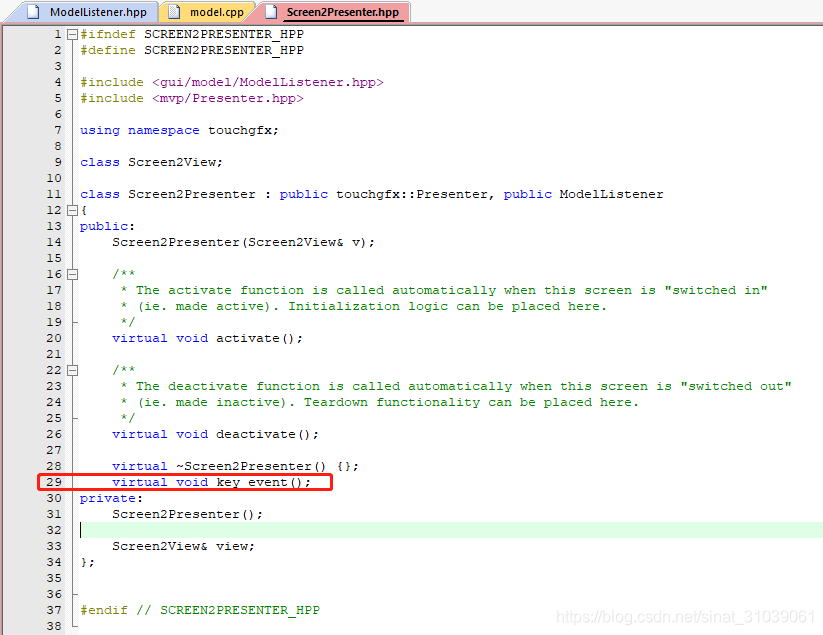823x635 pixels.
Task: Click line number 29 in the margin
Action: (54, 482)
